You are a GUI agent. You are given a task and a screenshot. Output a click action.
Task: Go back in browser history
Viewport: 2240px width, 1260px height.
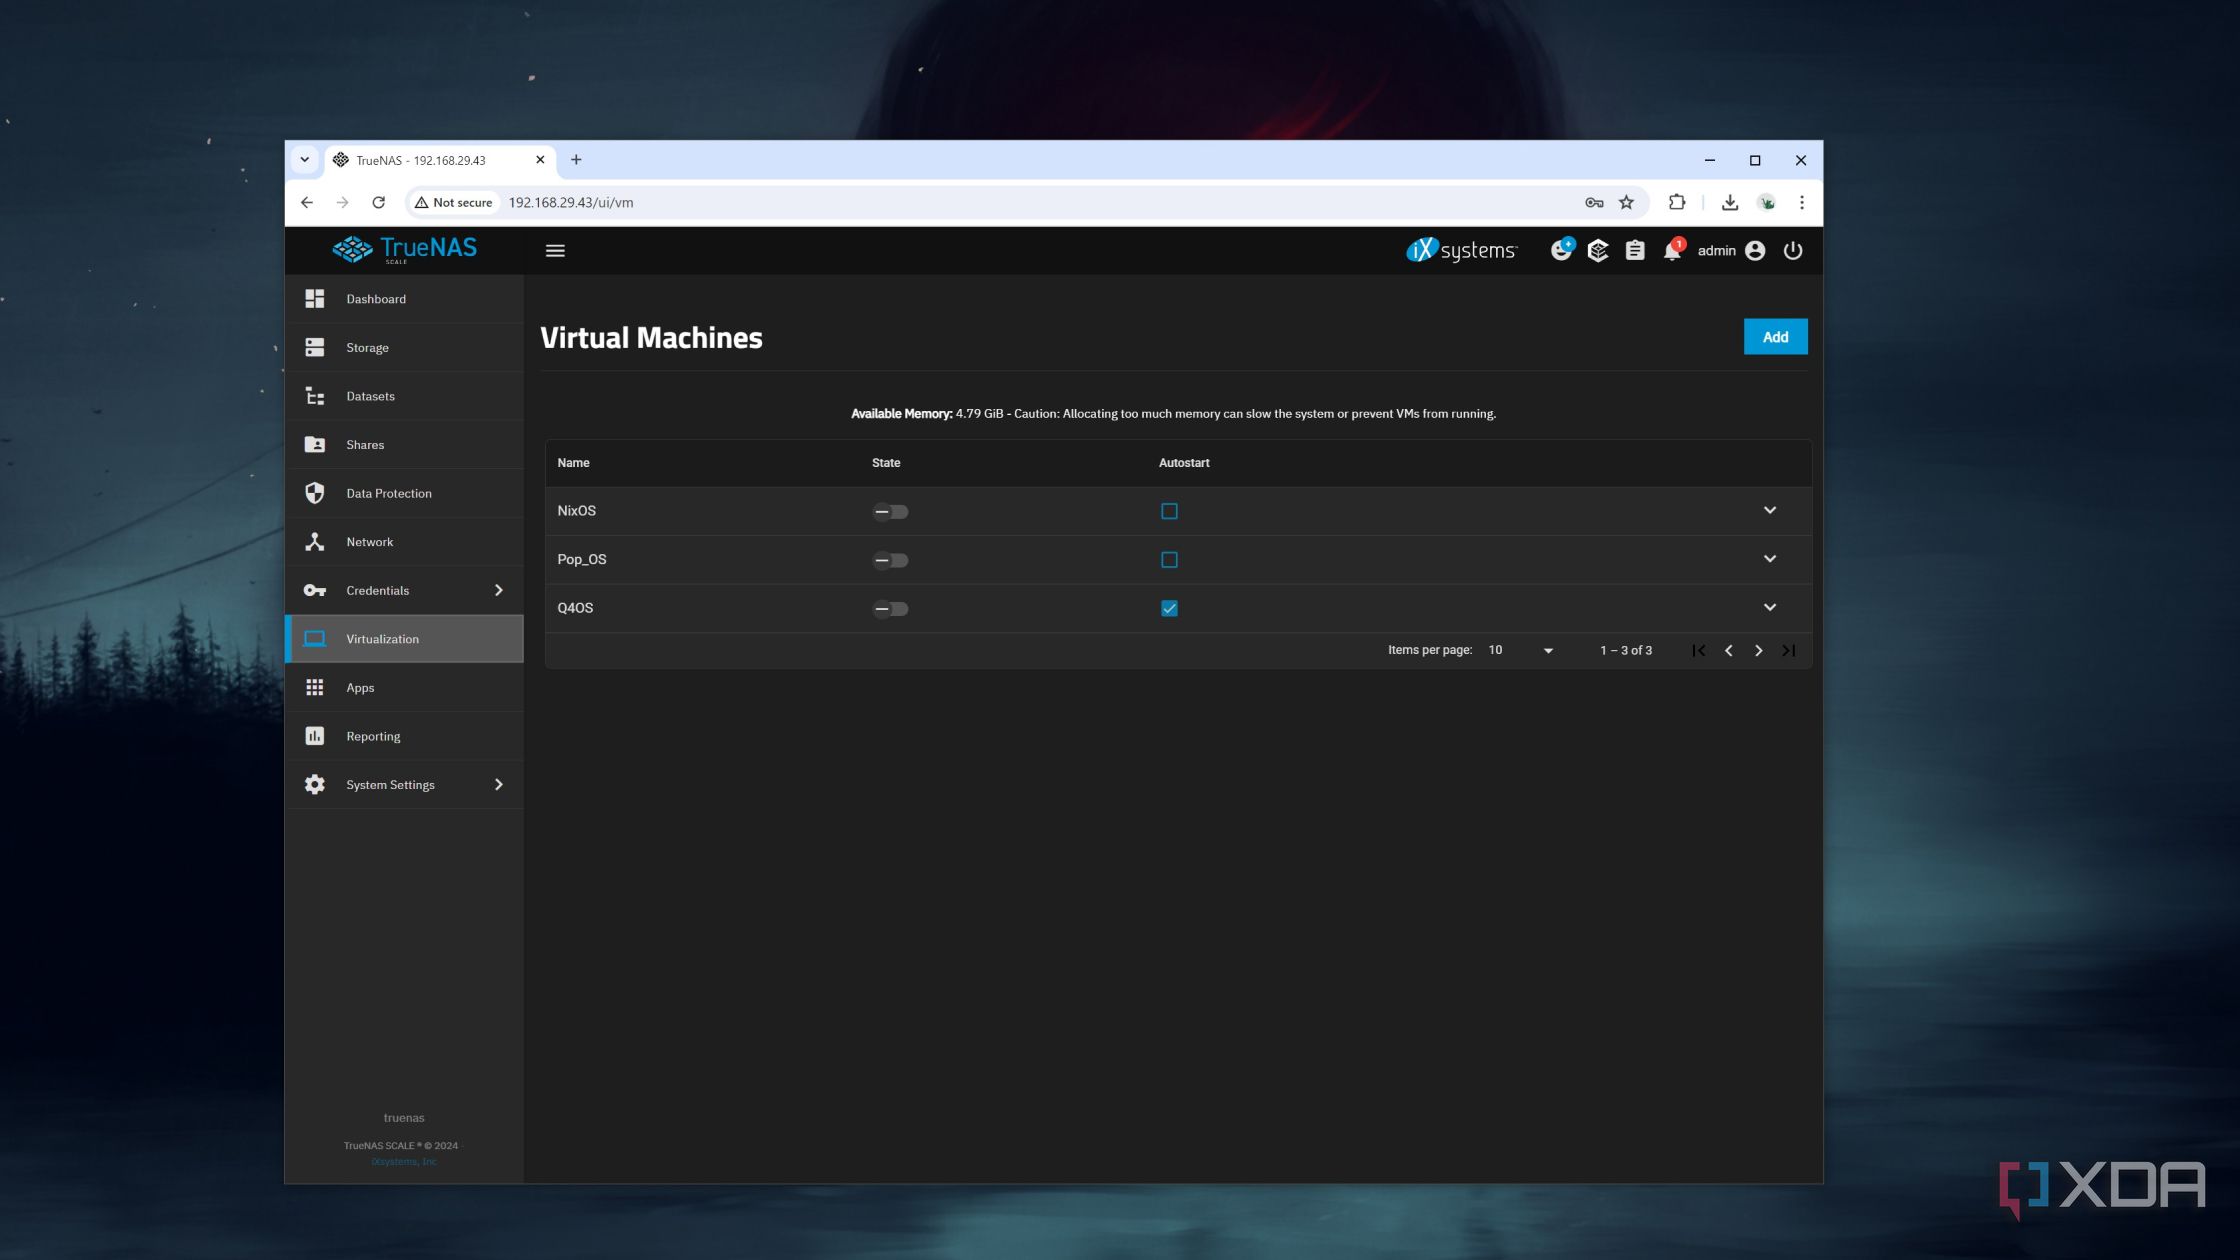click(x=307, y=202)
